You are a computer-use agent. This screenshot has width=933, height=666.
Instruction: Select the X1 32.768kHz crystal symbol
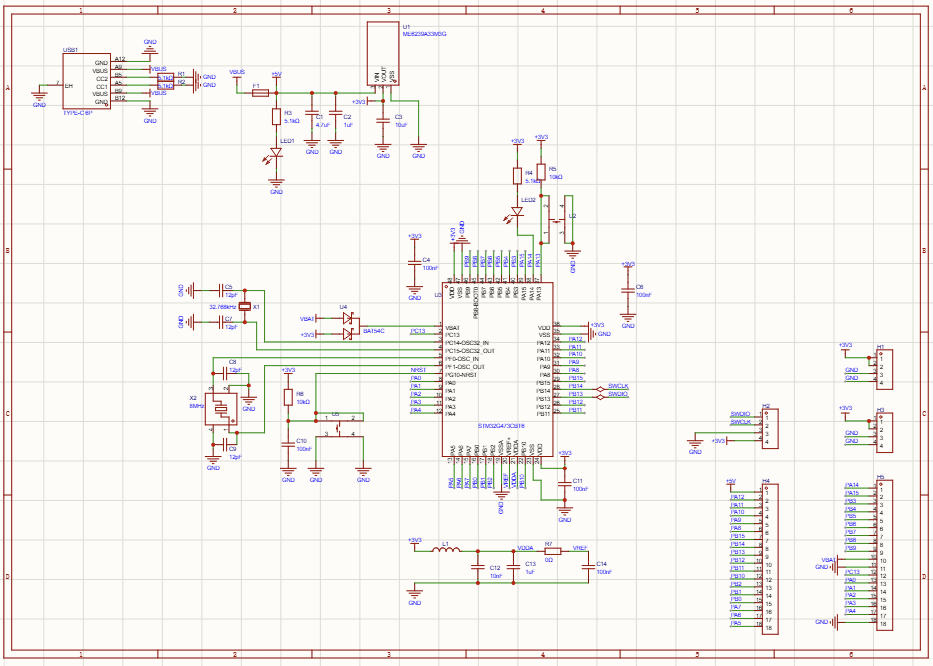coord(246,307)
